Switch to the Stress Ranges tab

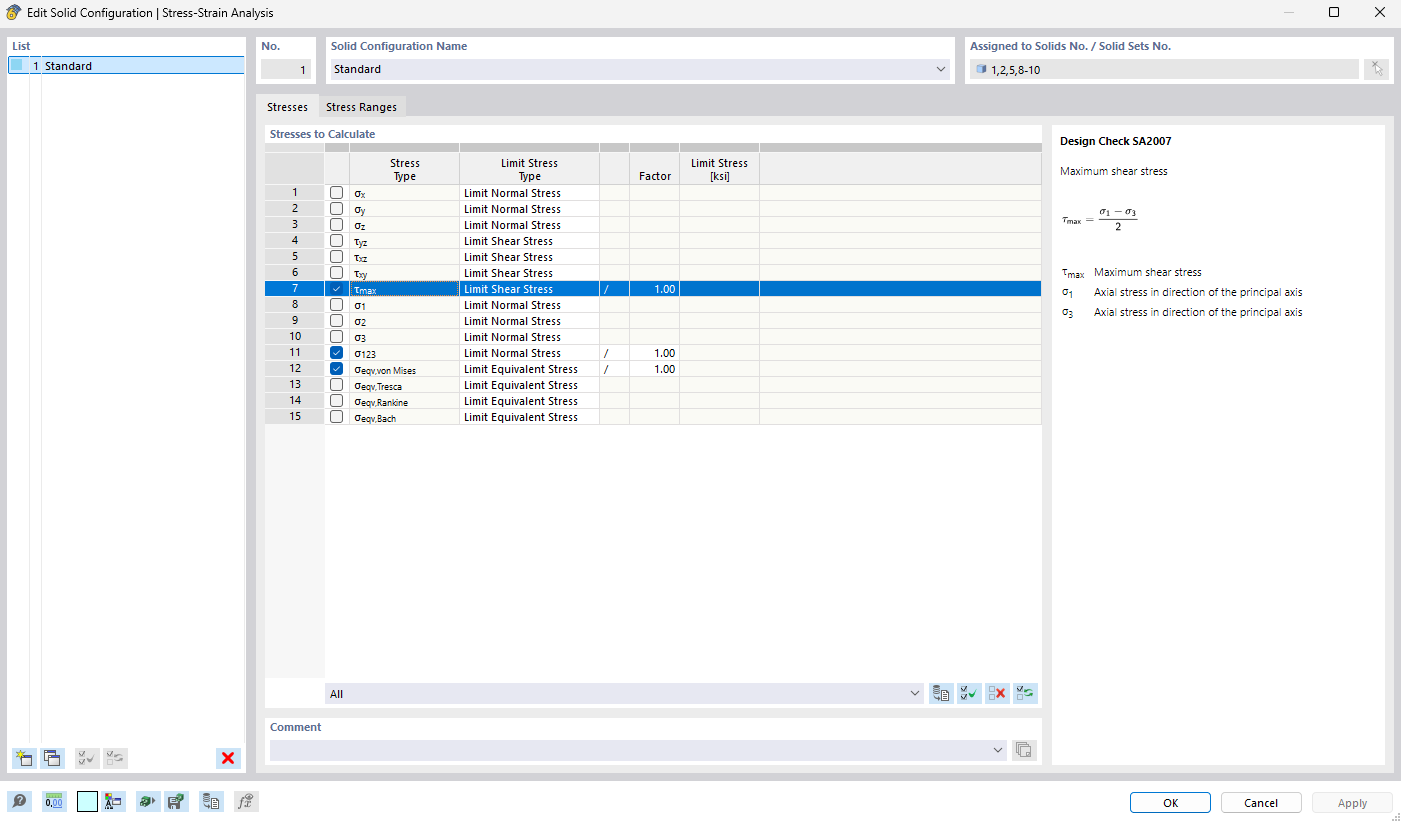362,106
